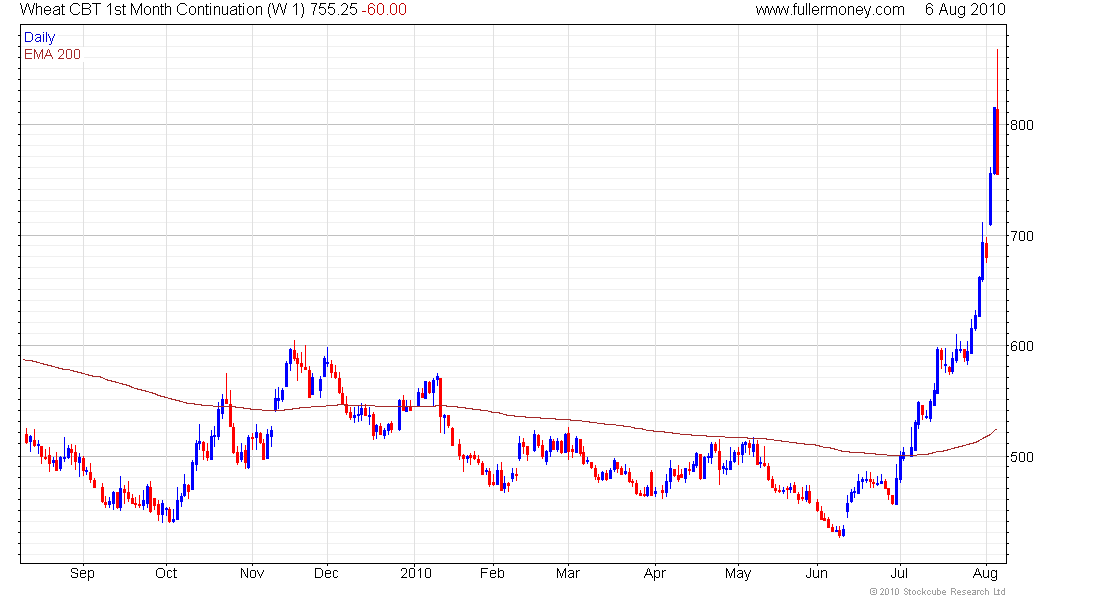1100x600 pixels.
Task: Click the price change value -60.00
Action: (384, 10)
